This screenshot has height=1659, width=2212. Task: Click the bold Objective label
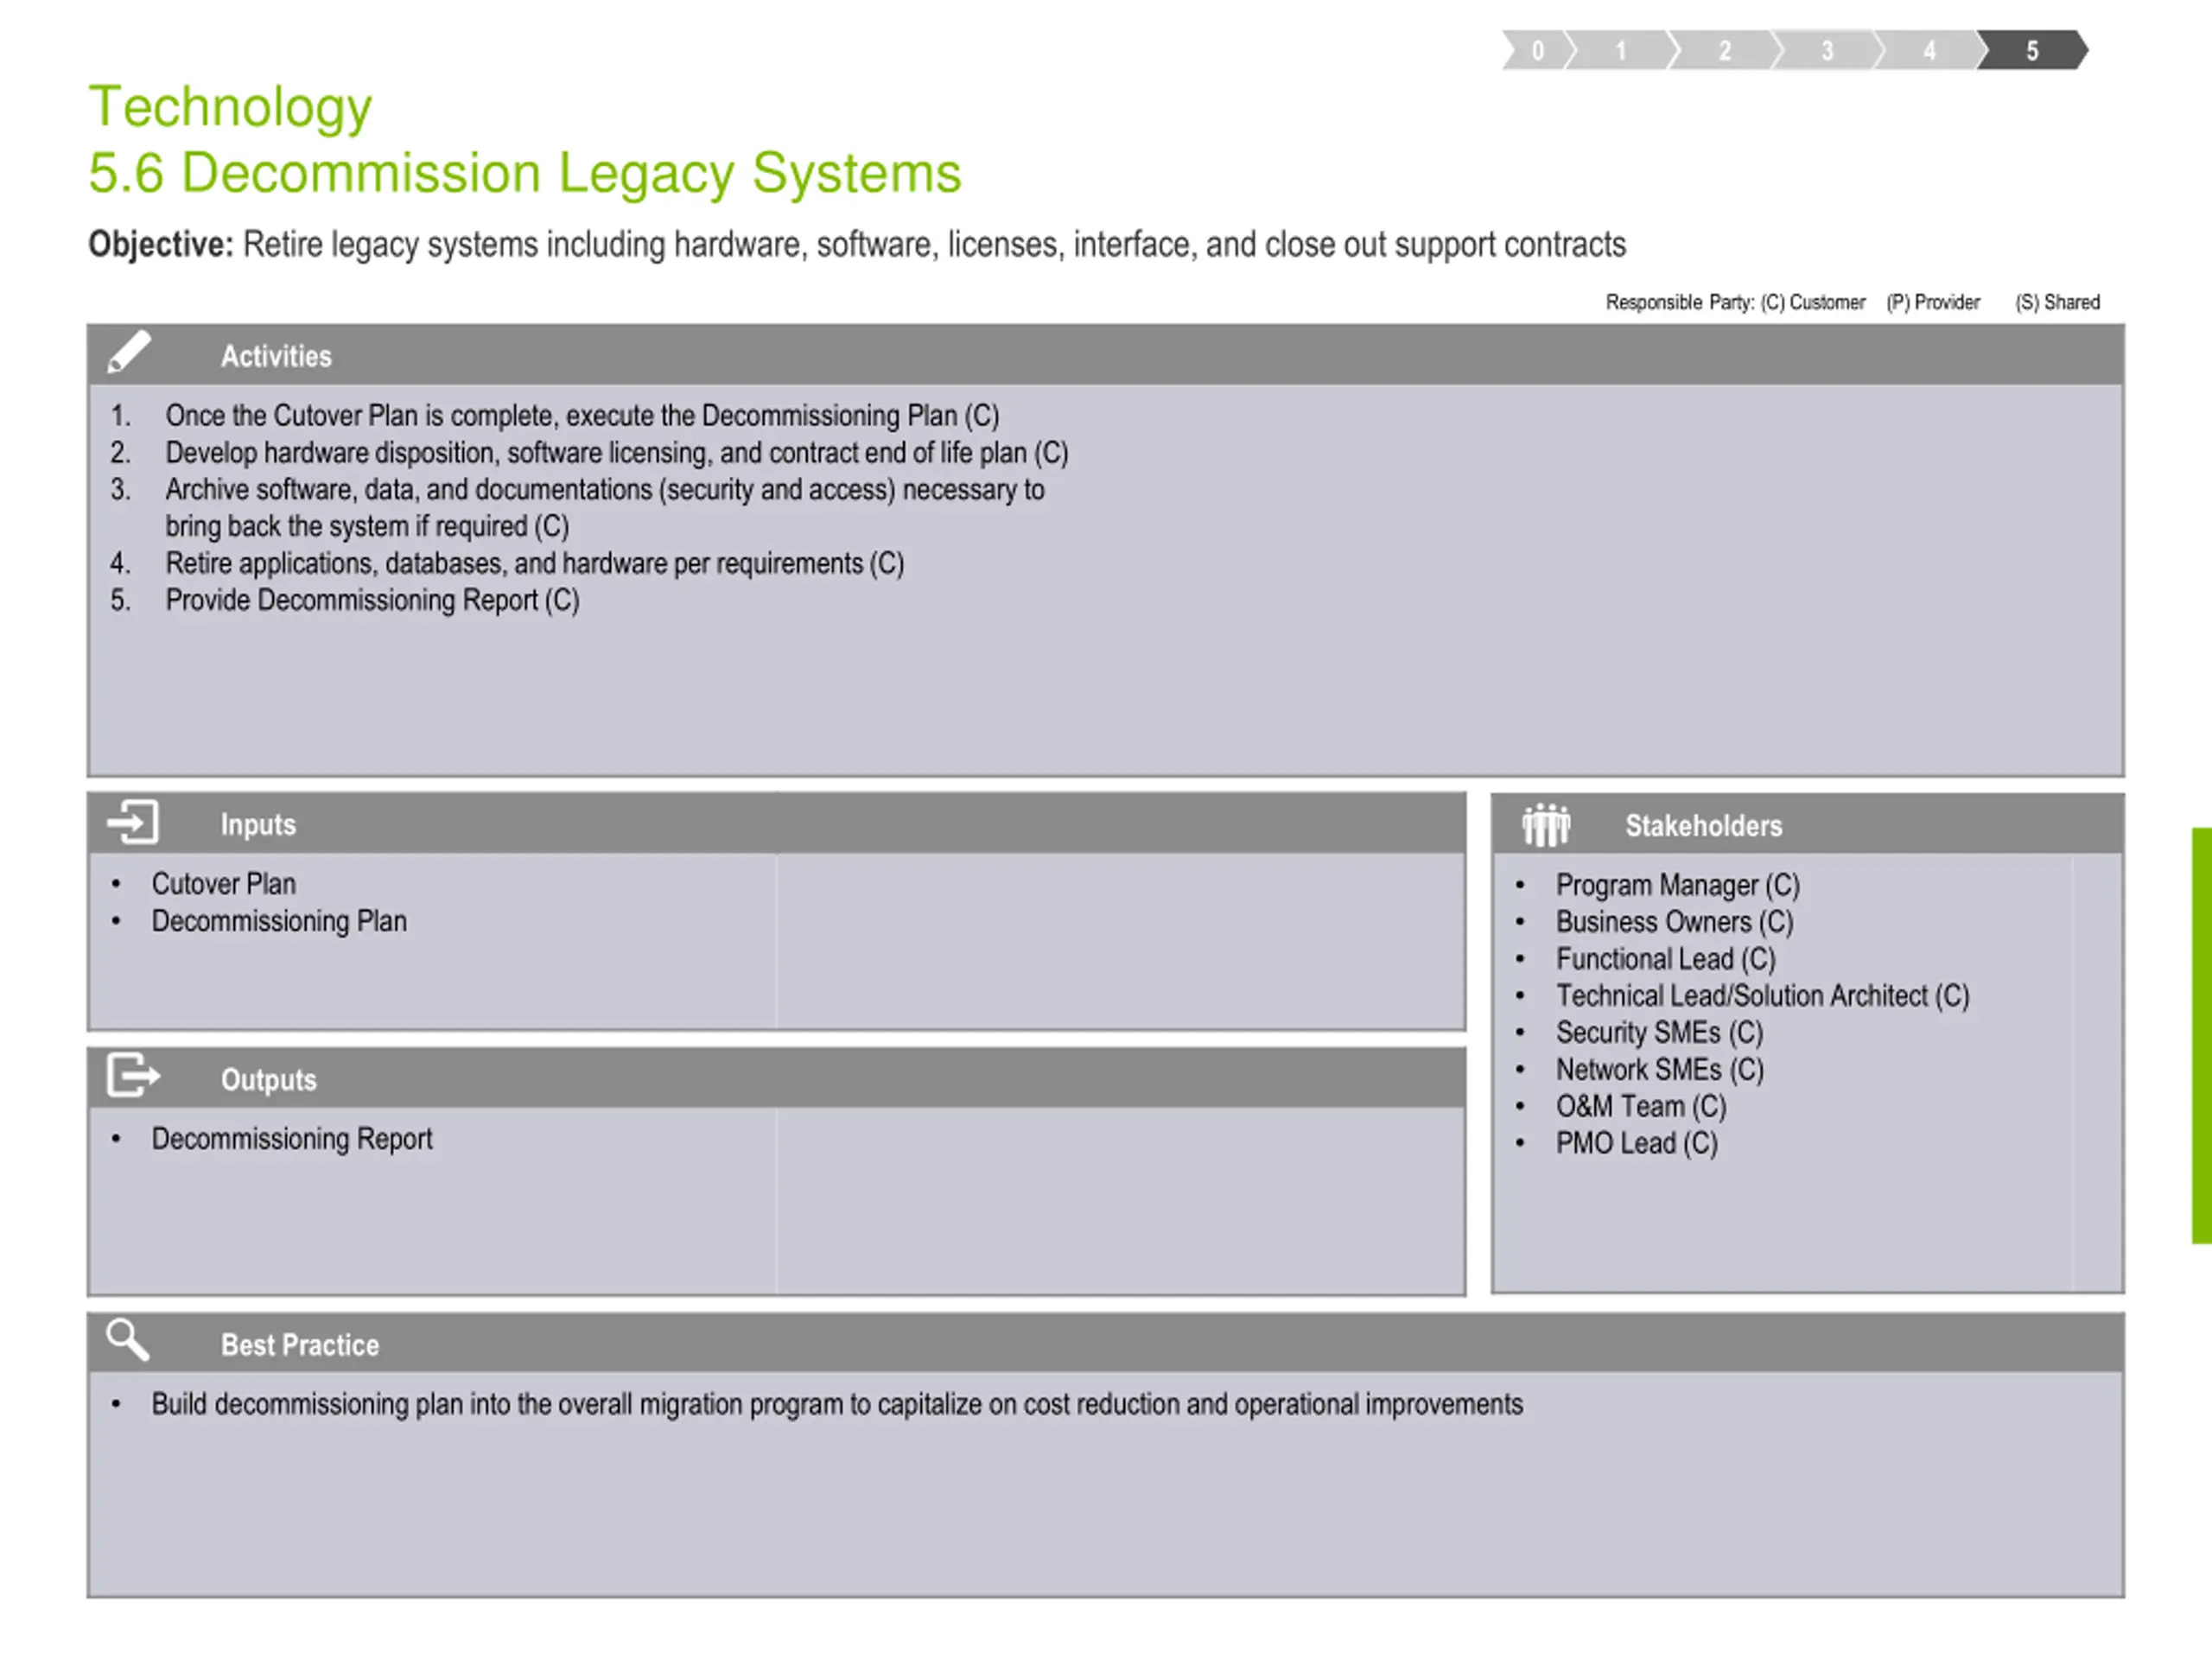point(160,245)
